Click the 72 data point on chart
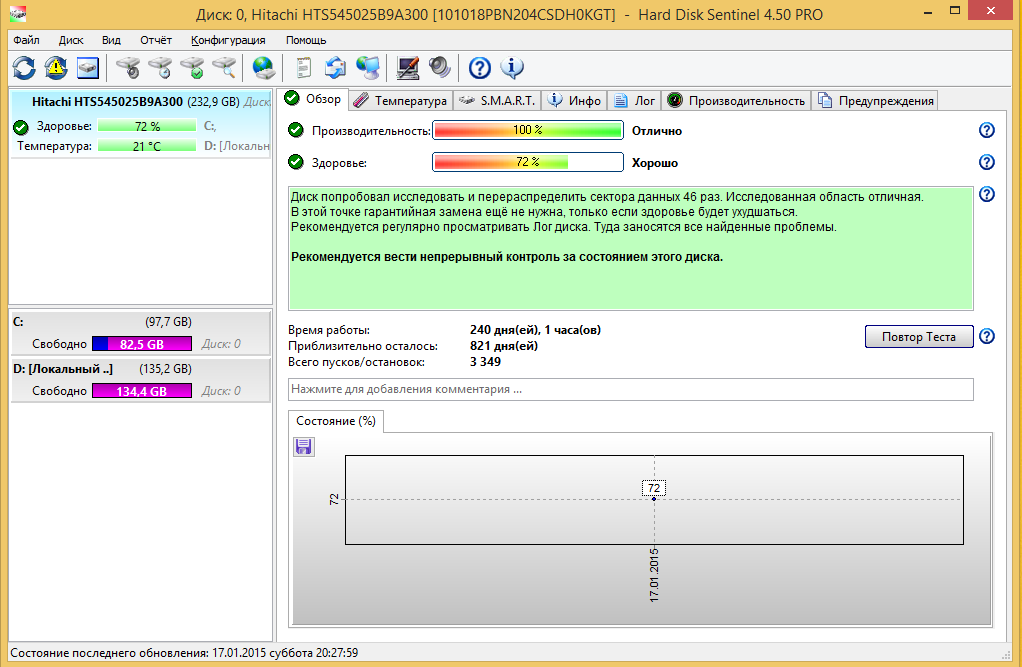This screenshot has width=1022, height=667. (654, 499)
